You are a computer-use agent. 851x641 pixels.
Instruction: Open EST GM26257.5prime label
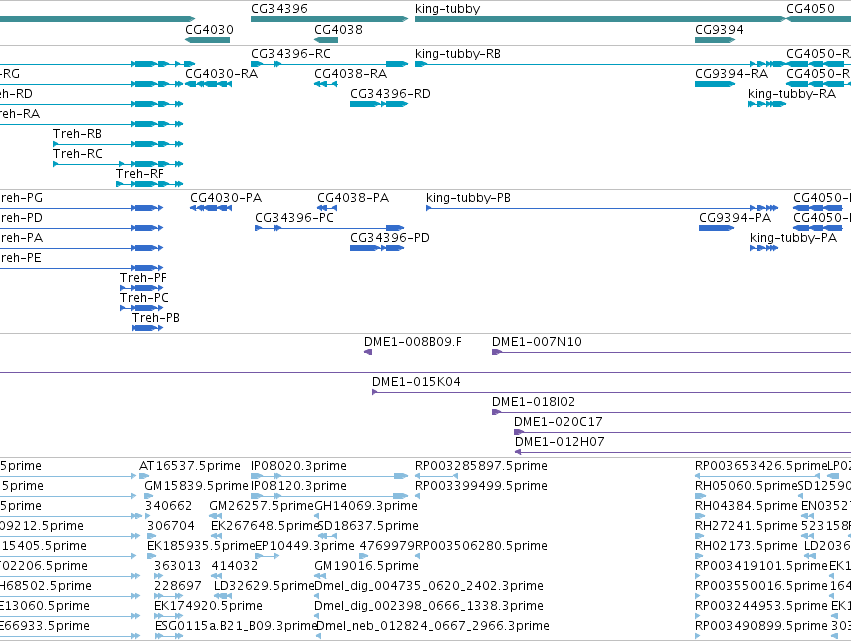click(262, 506)
